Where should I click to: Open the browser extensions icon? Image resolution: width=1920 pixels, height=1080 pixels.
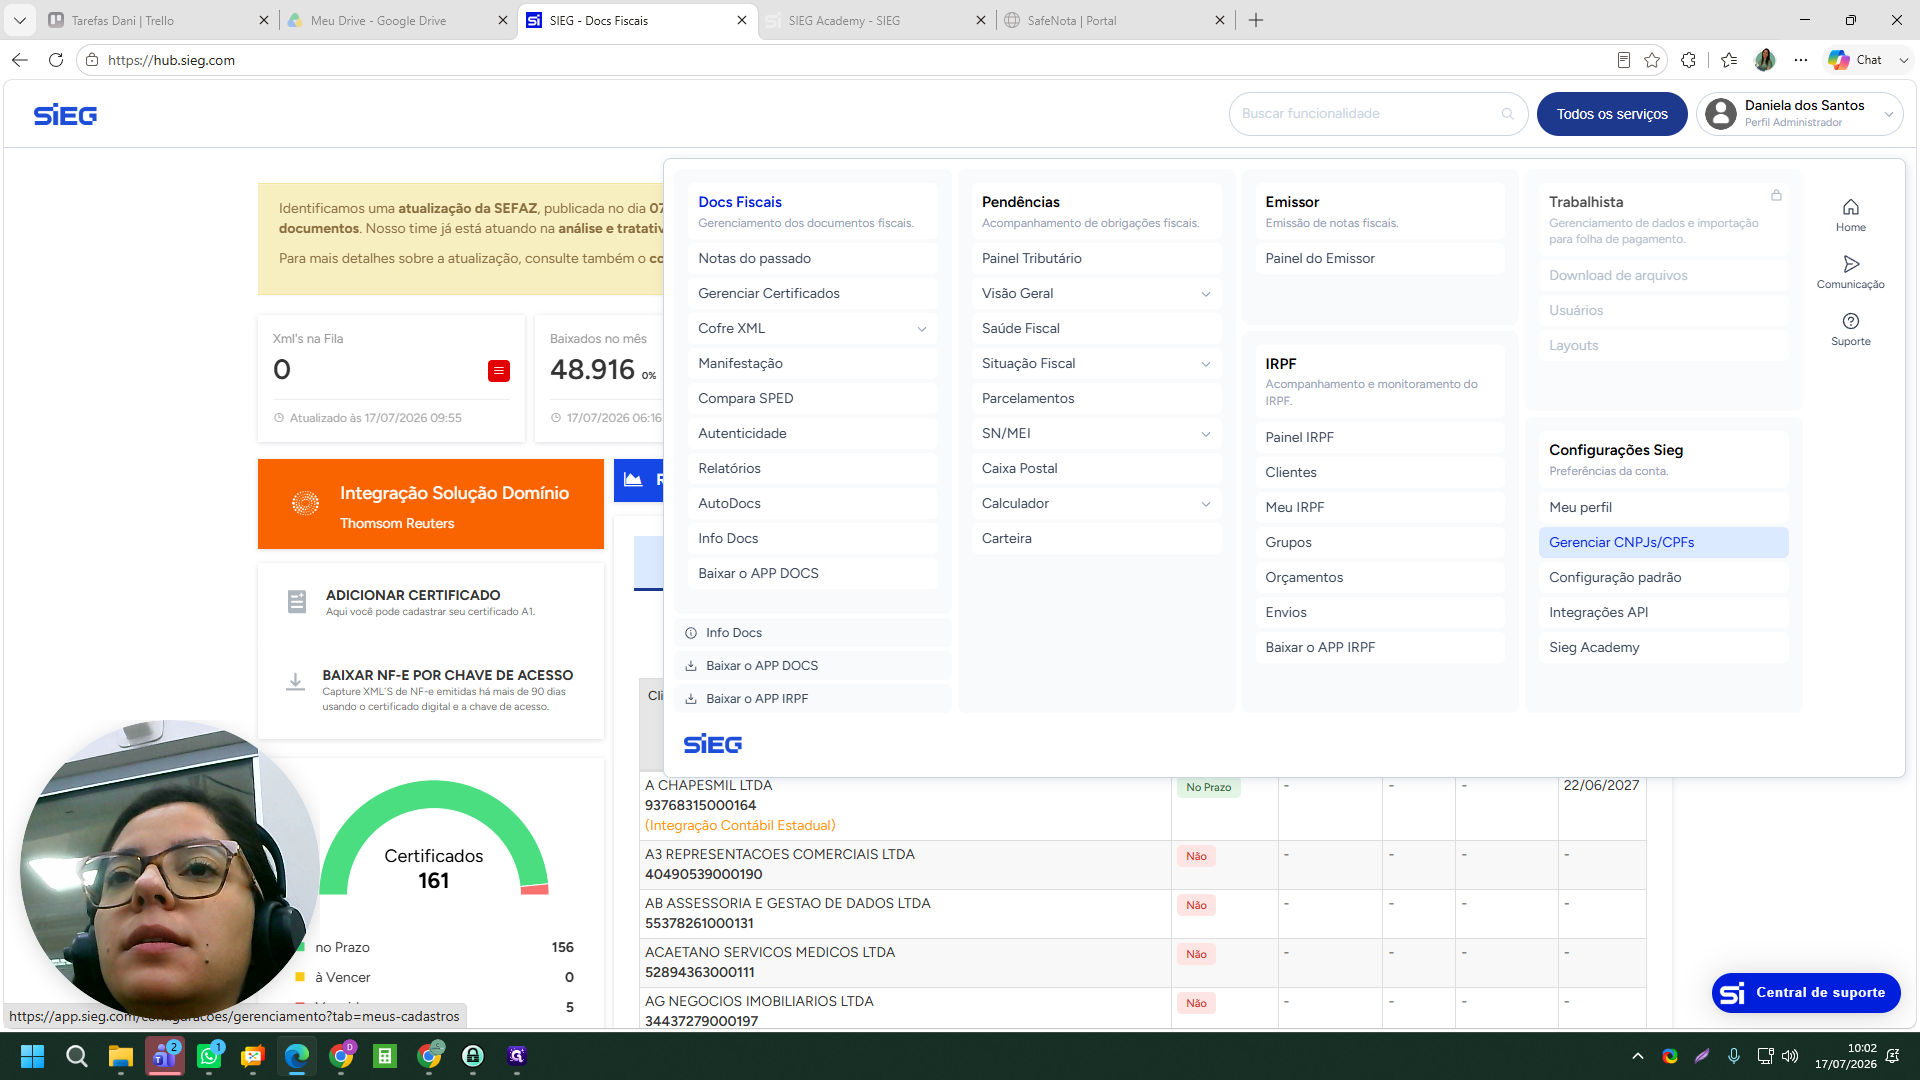point(1689,60)
